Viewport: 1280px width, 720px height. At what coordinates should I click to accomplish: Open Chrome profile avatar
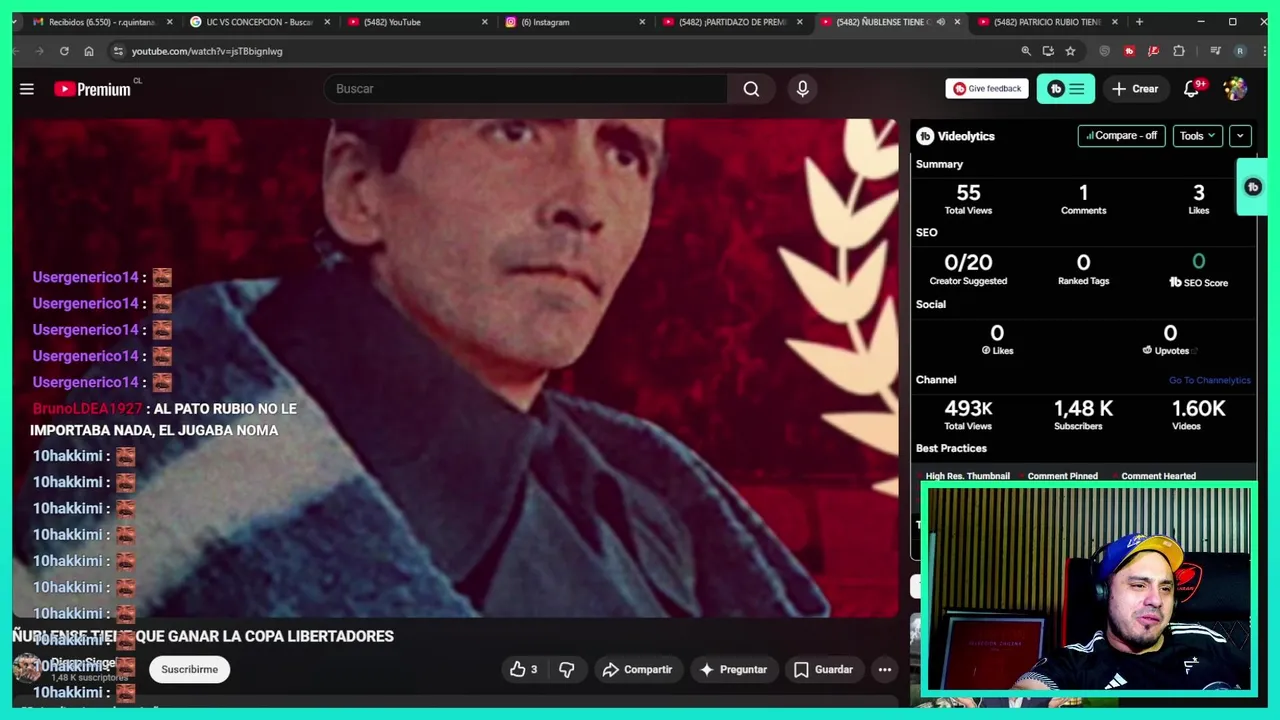pyautogui.click(x=1240, y=51)
